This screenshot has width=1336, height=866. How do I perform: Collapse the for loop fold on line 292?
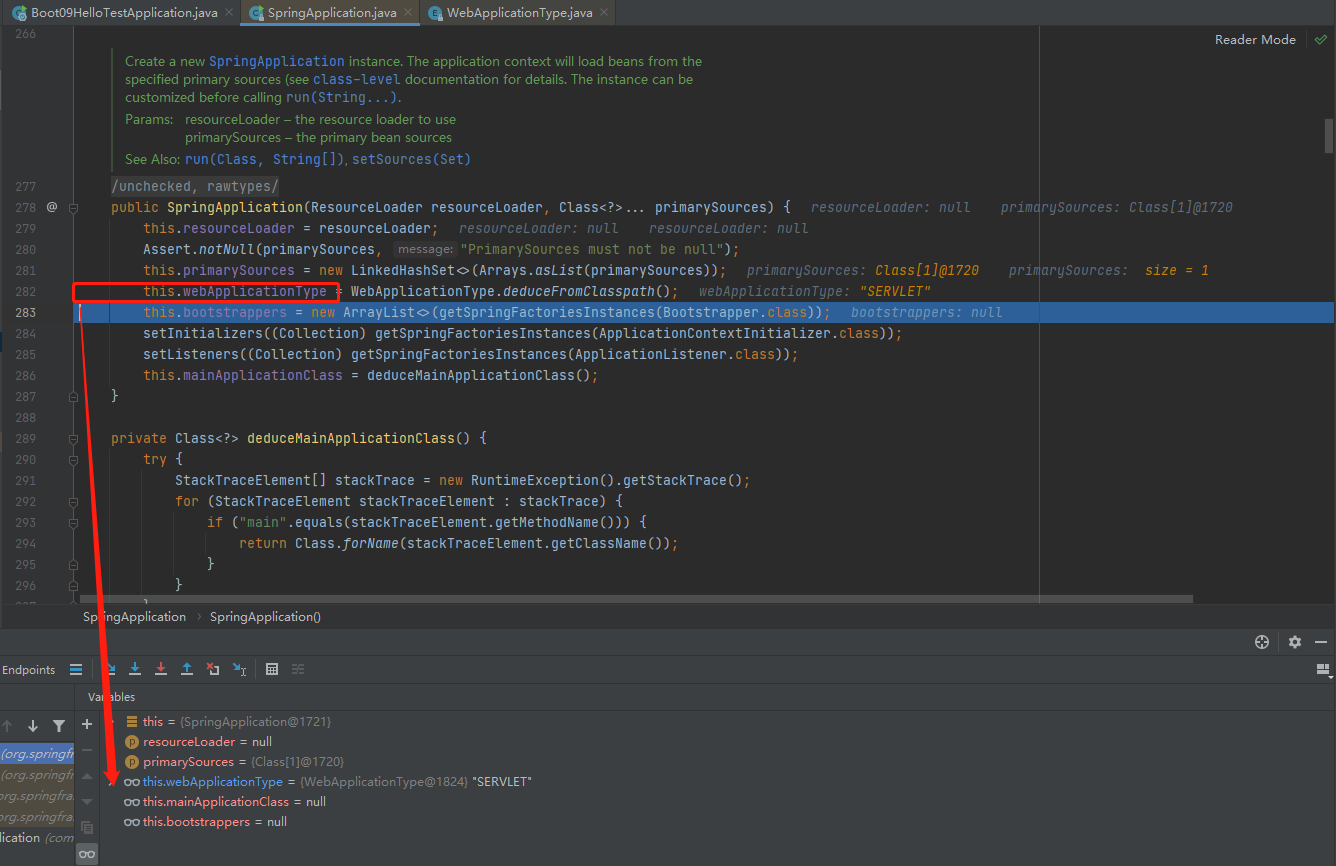pos(73,501)
